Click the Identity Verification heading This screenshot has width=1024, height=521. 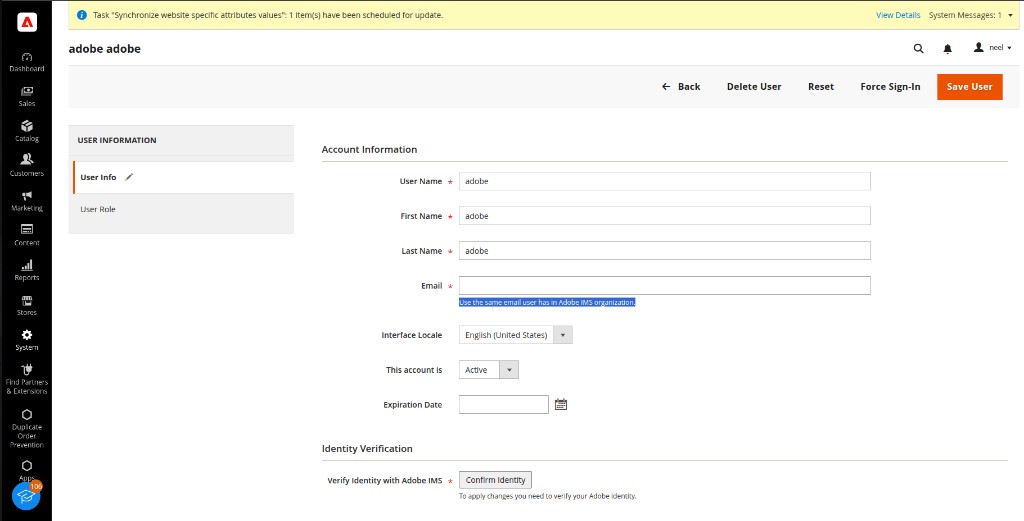pos(367,449)
